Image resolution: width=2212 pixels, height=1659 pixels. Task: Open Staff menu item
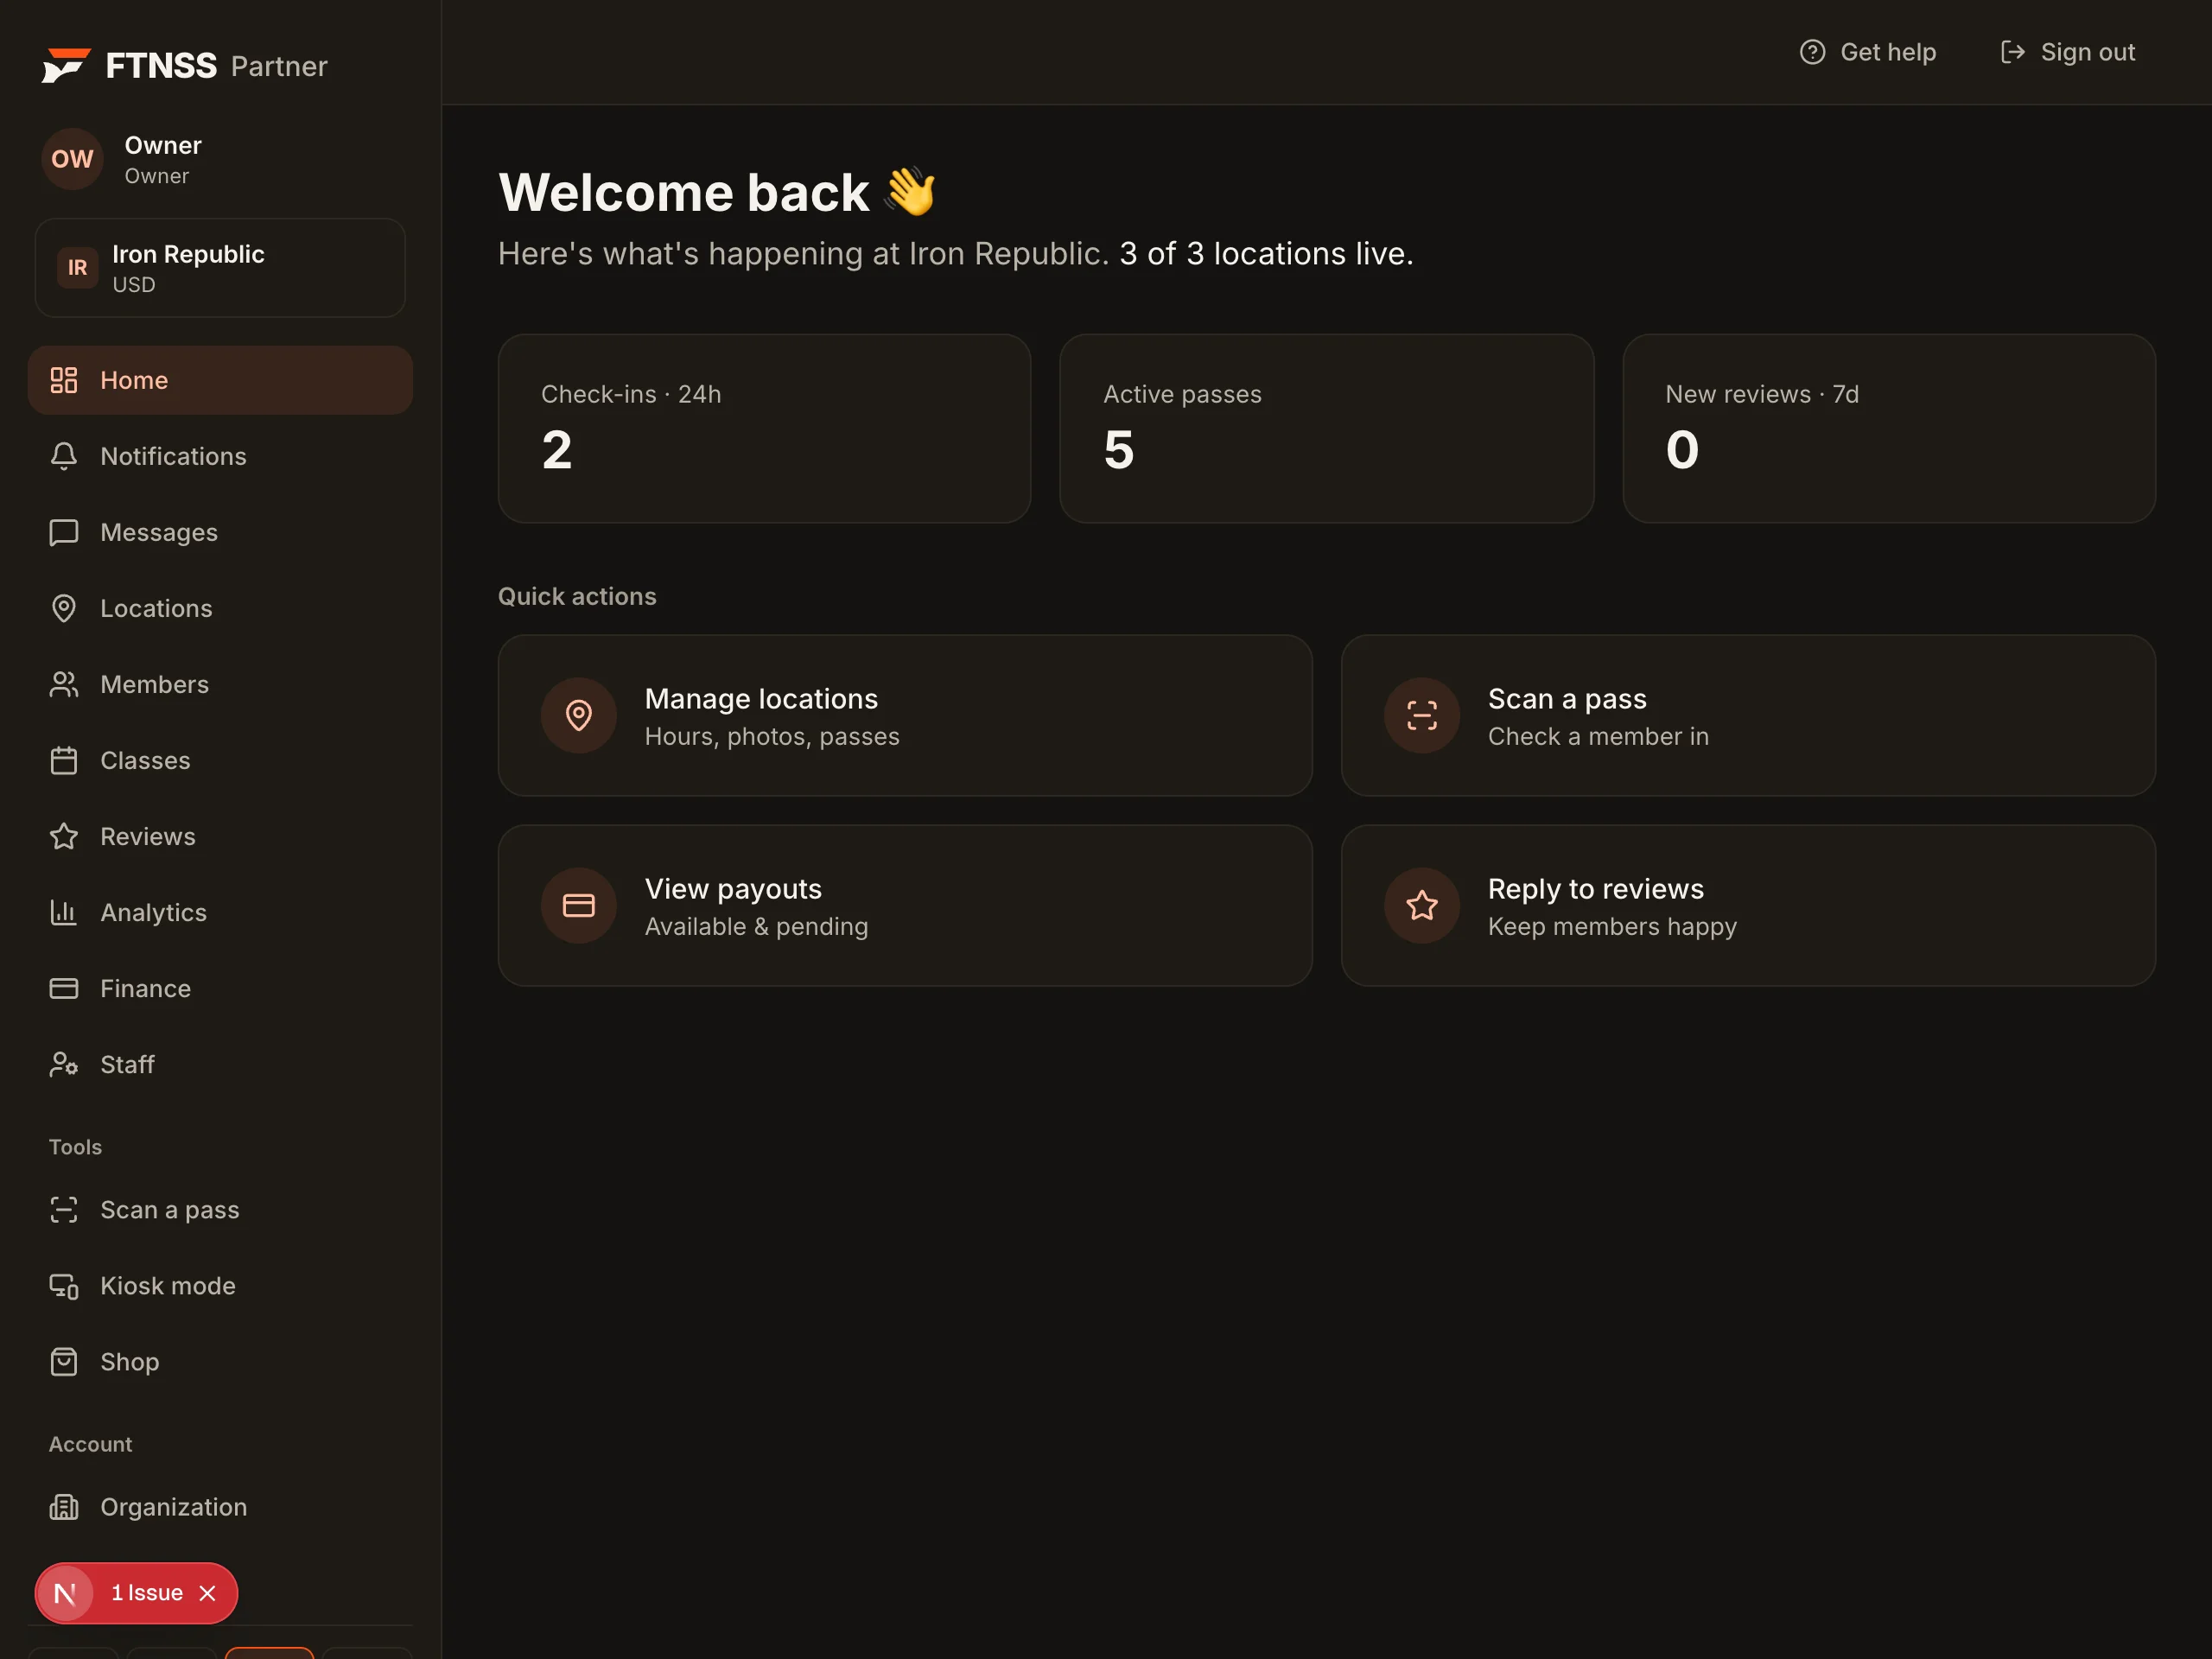(220, 1064)
